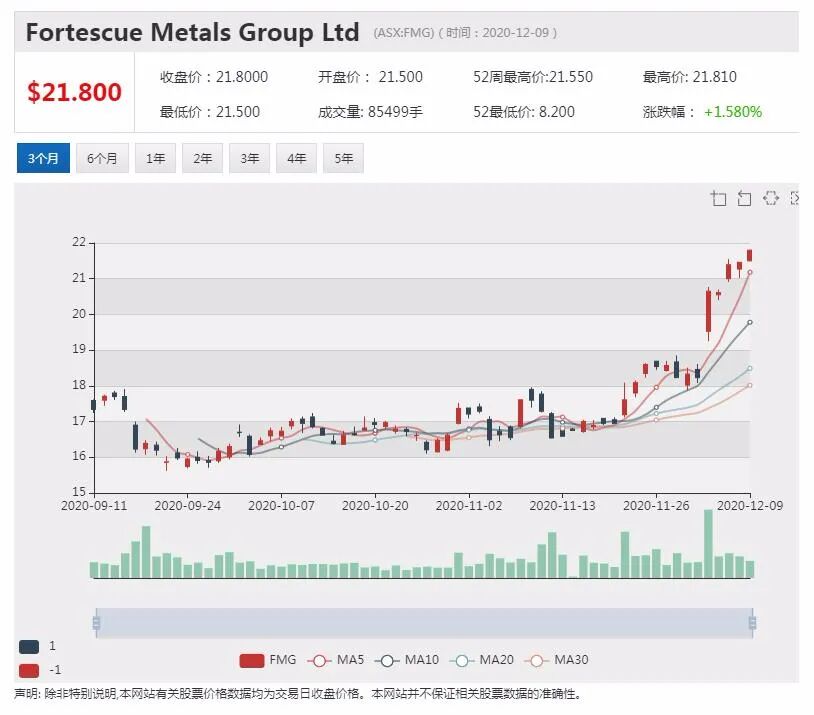The height and width of the screenshot is (715, 814).
Task: Click the y-axis label 15
Action: [79, 492]
